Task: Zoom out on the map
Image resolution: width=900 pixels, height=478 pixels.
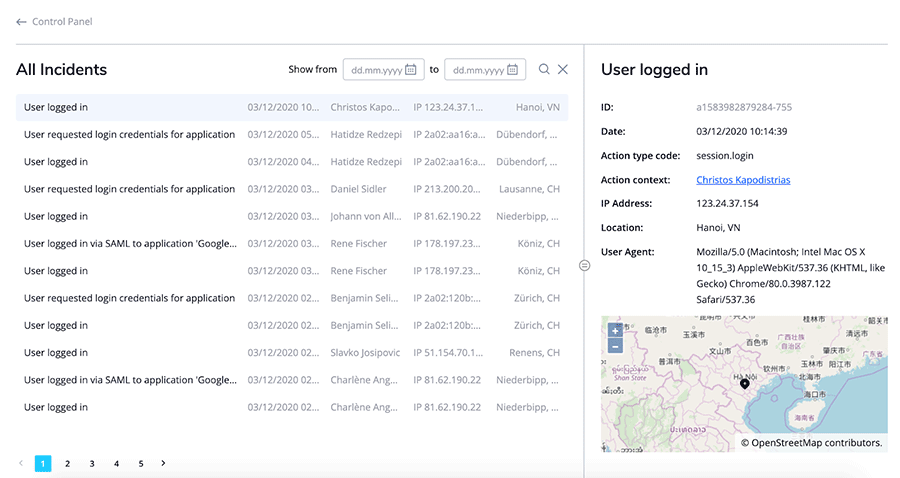Action: coord(615,346)
